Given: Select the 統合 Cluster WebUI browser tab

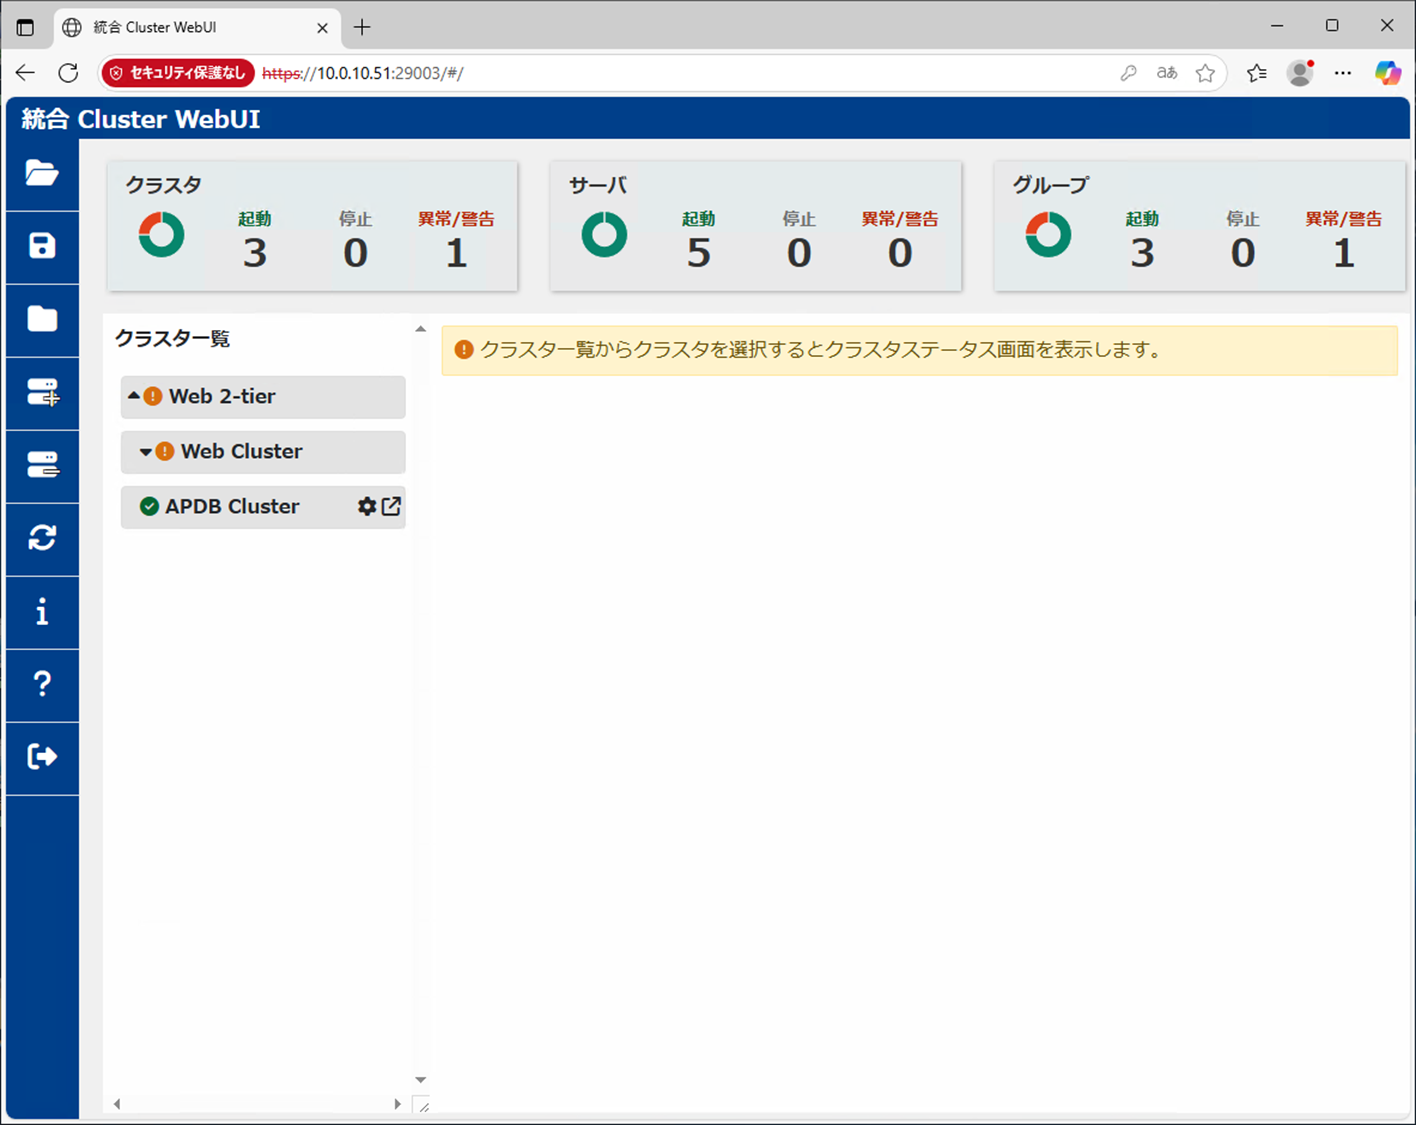Looking at the screenshot, I should pos(196,27).
